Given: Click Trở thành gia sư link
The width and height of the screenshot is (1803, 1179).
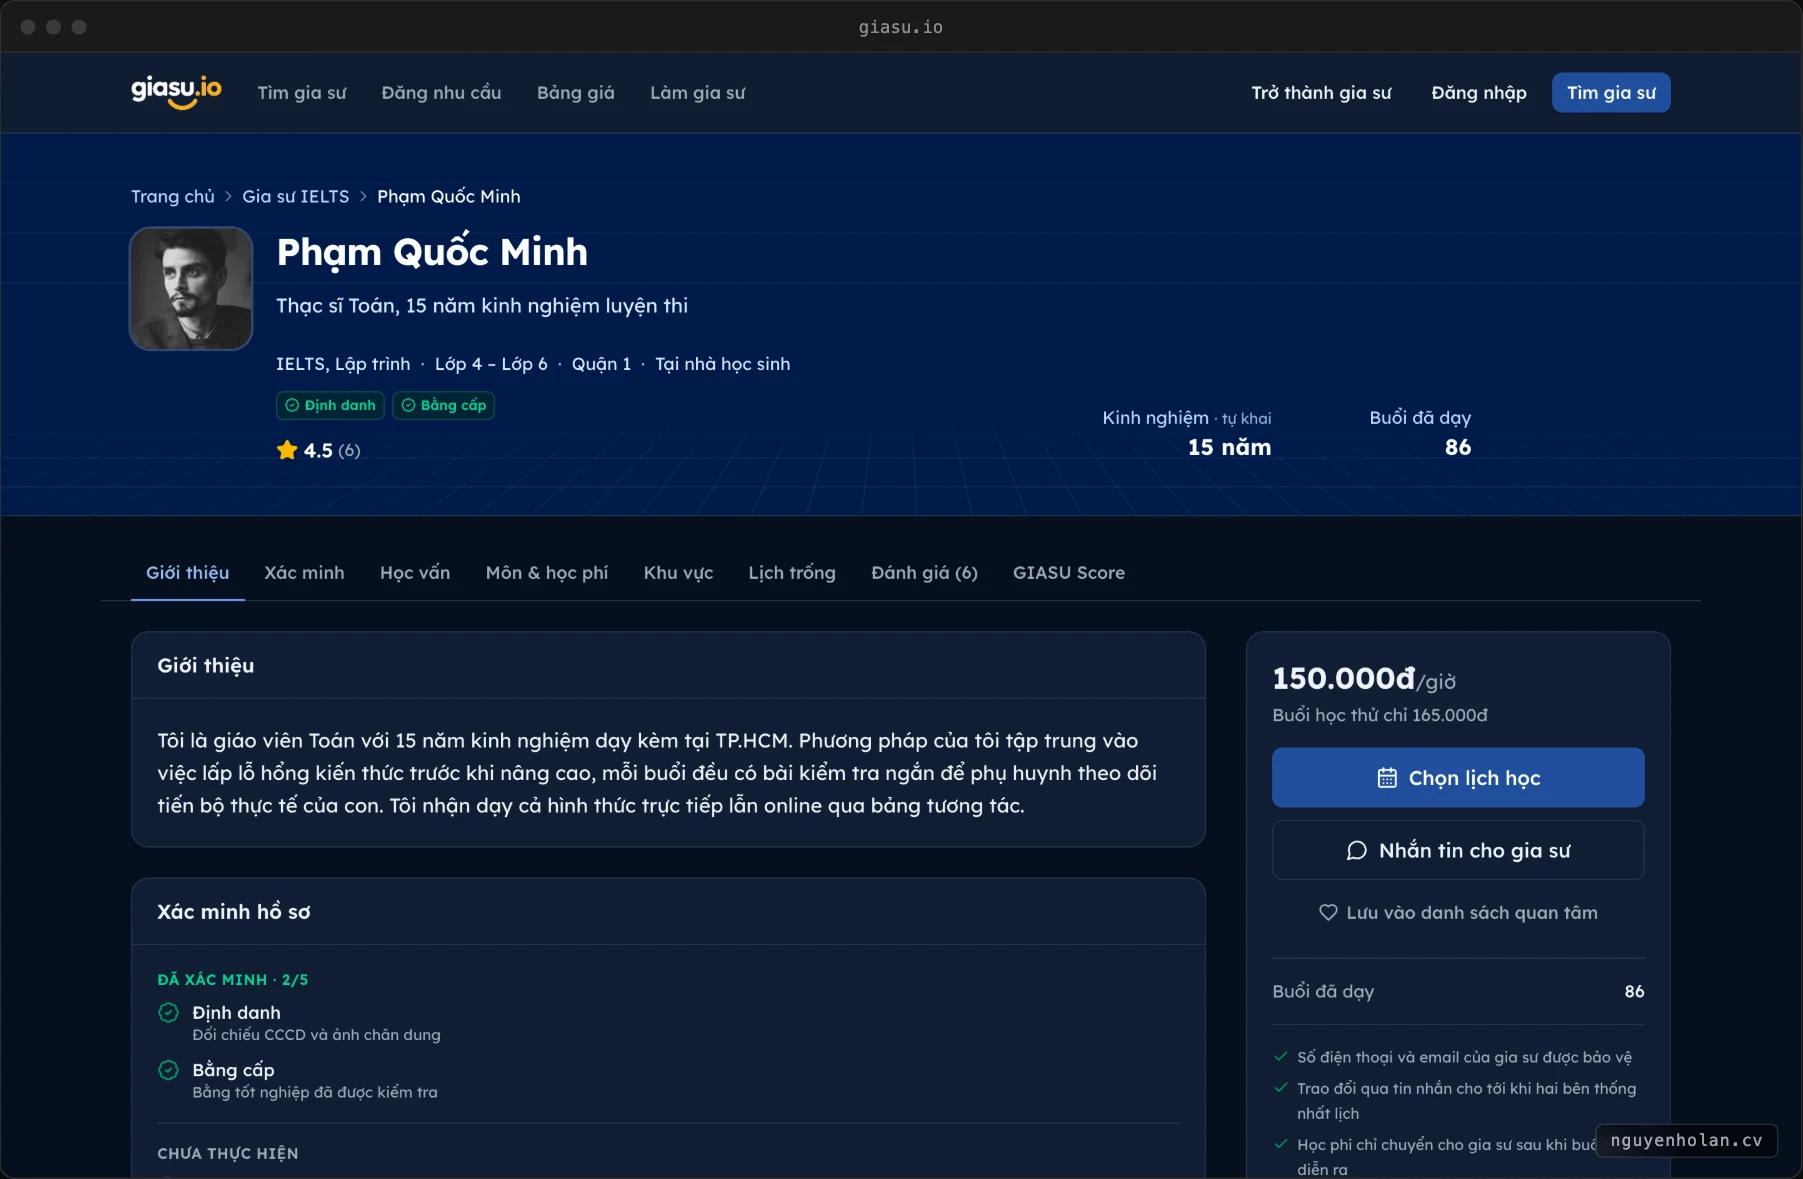Looking at the screenshot, I should 1321,93.
